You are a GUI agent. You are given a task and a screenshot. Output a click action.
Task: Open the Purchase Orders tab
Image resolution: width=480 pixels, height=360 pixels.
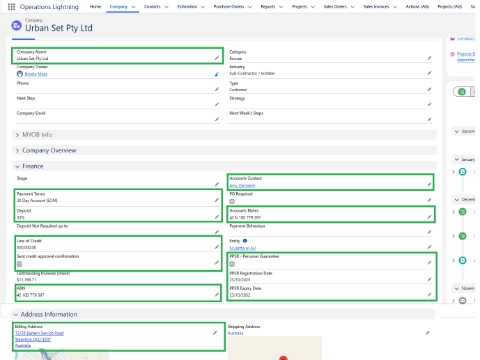click(229, 7)
